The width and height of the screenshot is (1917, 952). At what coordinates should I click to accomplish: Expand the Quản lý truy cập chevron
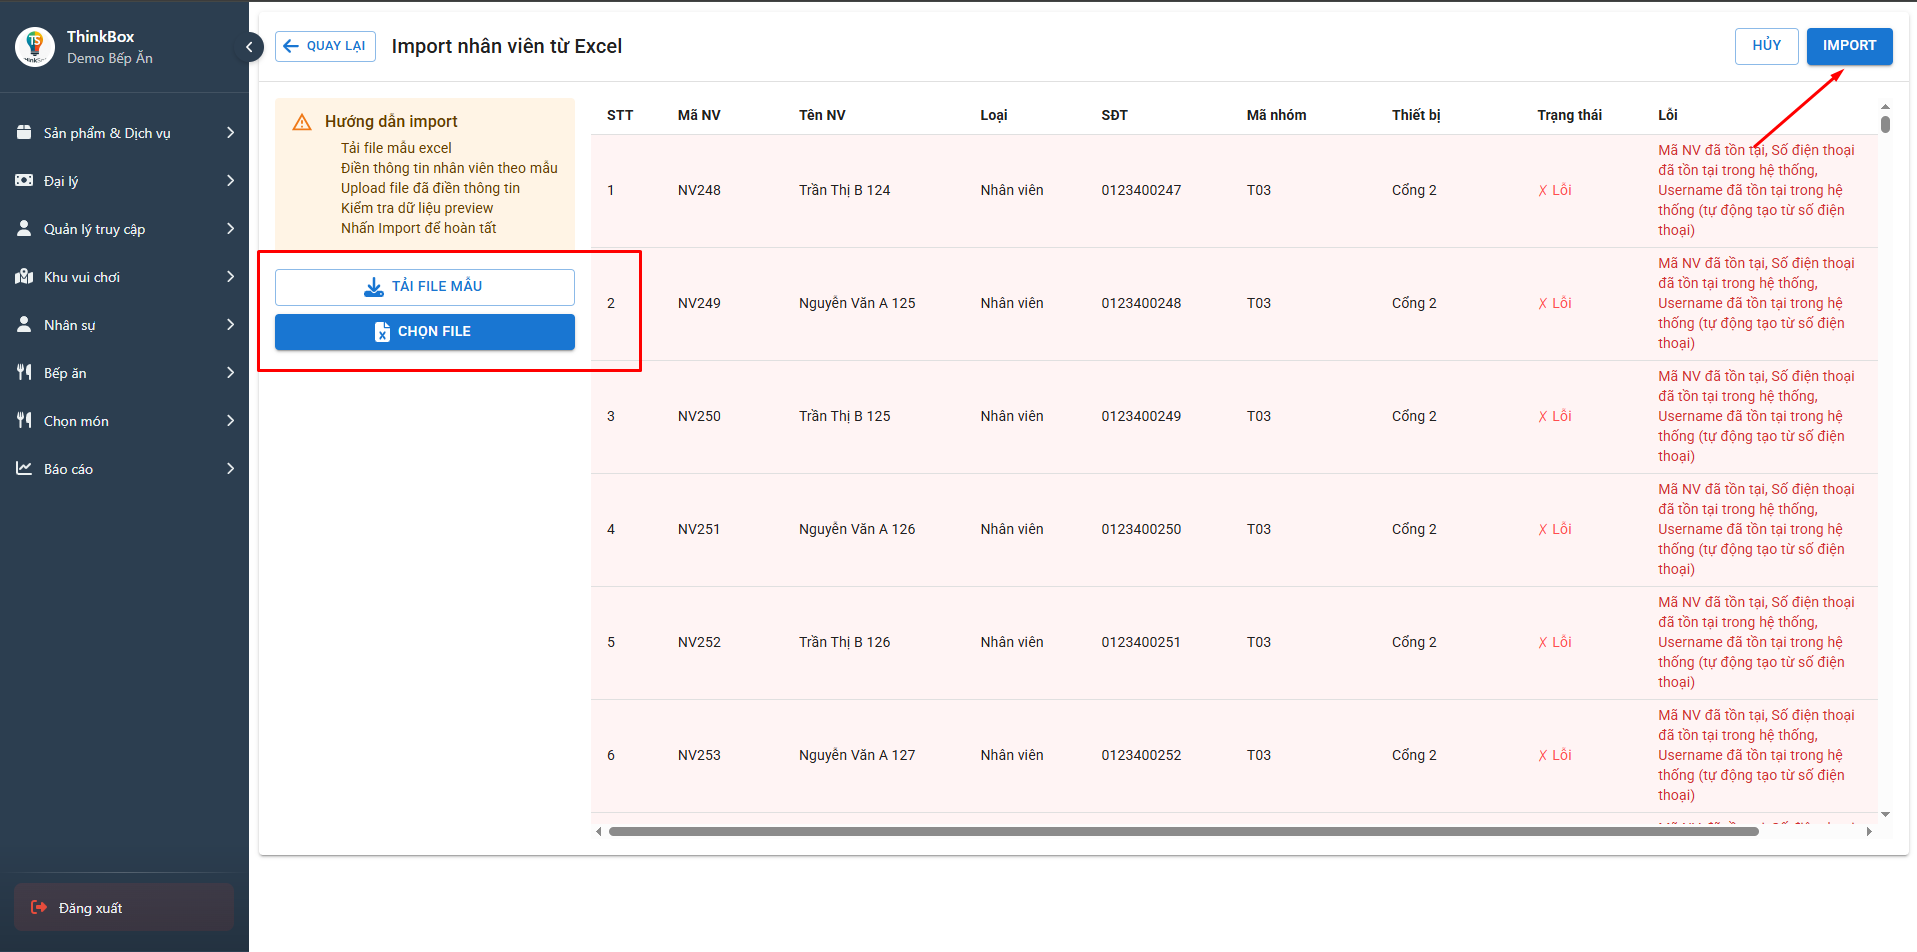[x=230, y=229]
